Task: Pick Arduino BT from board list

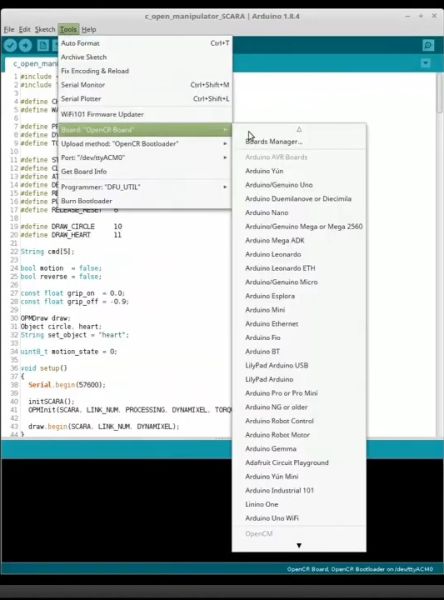Action: coord(299,351)
